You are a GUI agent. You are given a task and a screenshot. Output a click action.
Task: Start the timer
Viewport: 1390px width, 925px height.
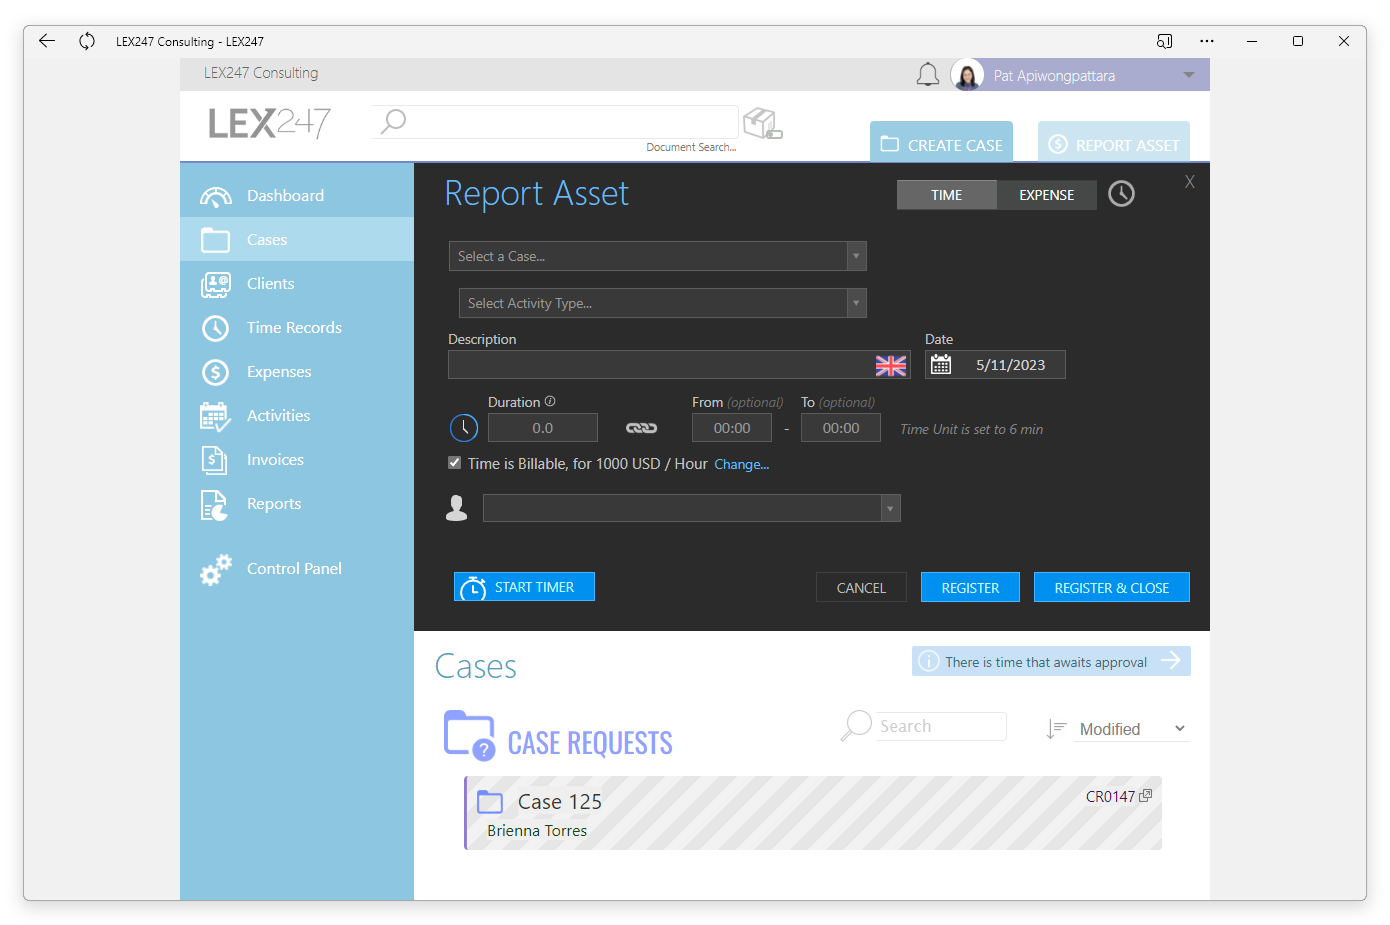coord(524,587)
